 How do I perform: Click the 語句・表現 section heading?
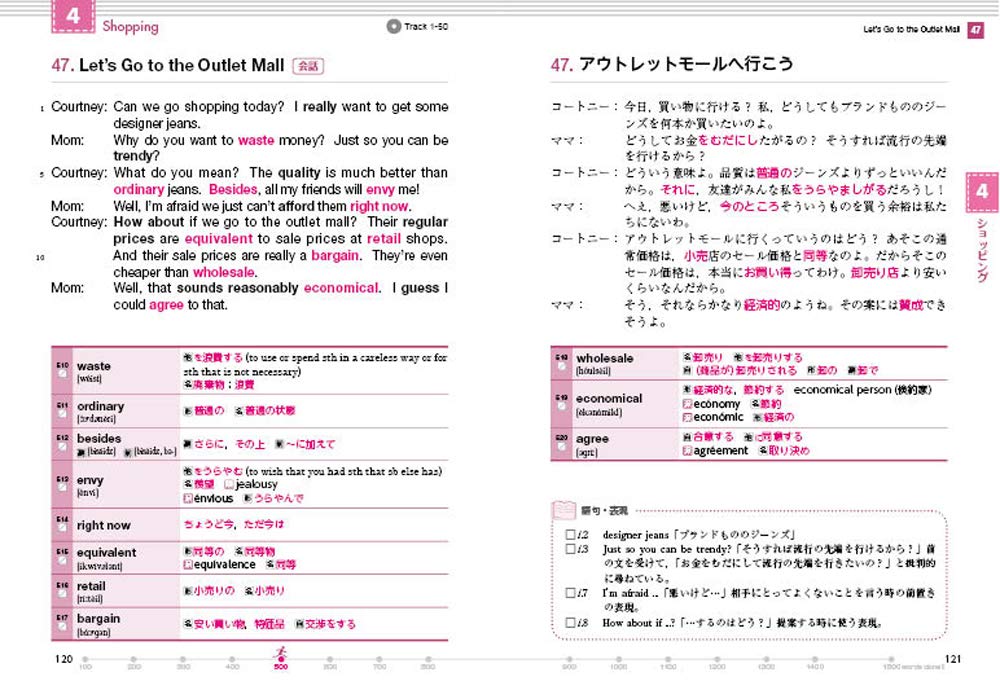tap(604, 511)
